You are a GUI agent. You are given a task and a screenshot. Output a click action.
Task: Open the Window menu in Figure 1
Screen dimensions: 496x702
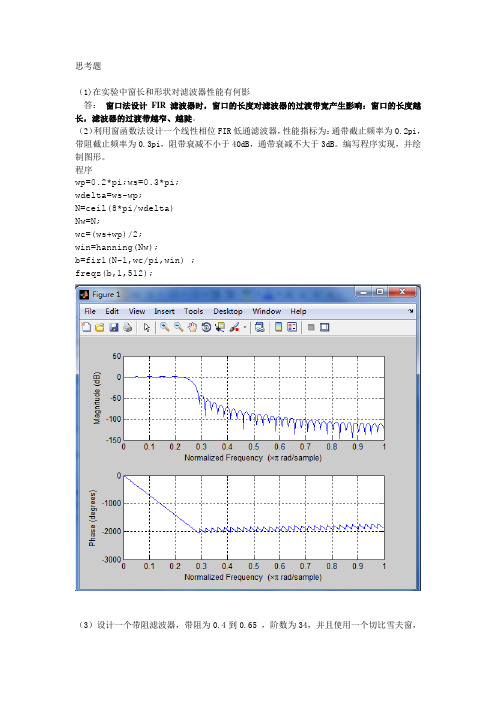point(266,311)
